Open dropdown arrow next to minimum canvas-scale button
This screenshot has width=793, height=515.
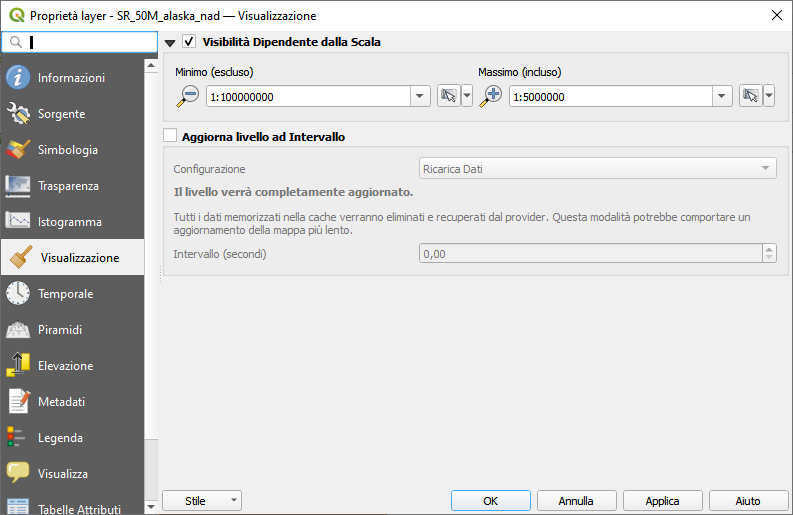tap(467, 96)
